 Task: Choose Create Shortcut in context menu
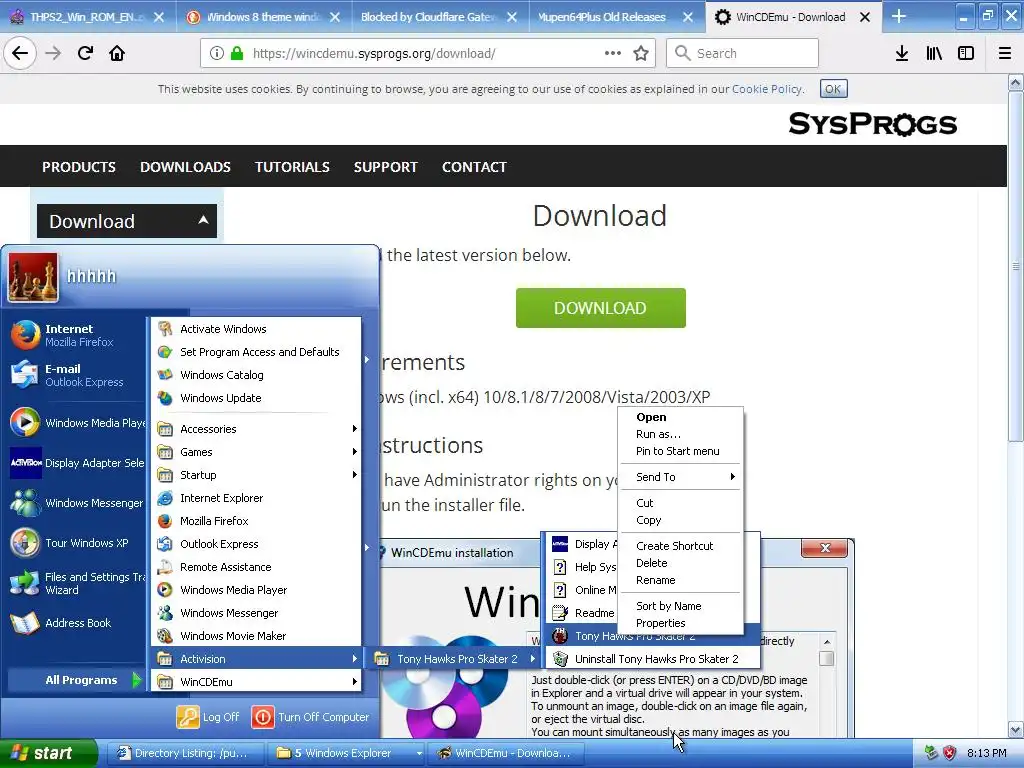[680, 545]
